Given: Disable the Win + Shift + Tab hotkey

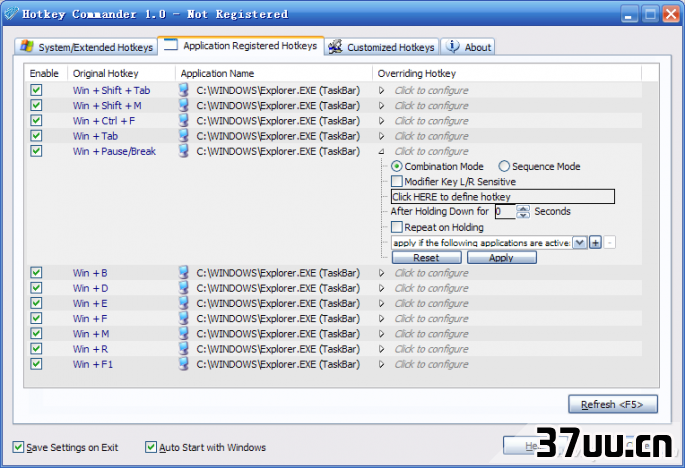Looking at the screenshot, I should pyautogui.click(x=36, y=90).
